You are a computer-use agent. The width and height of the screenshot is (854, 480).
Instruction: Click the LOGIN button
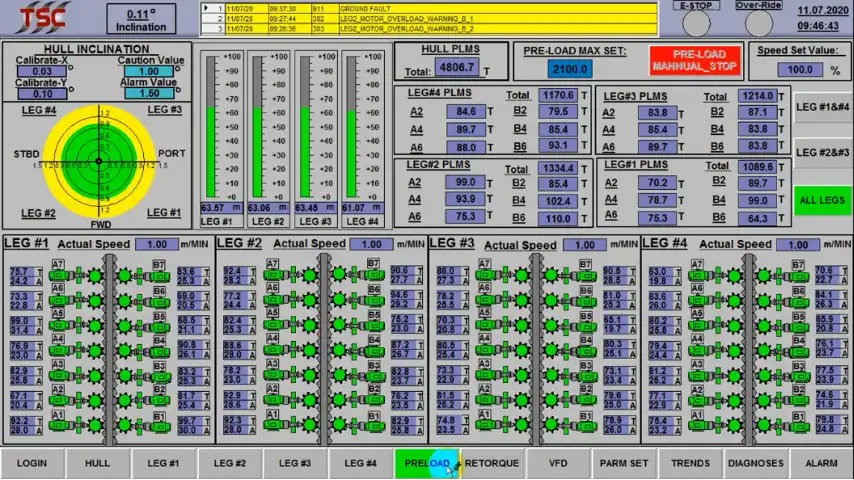pyautogui.click(x=32, y=463)
